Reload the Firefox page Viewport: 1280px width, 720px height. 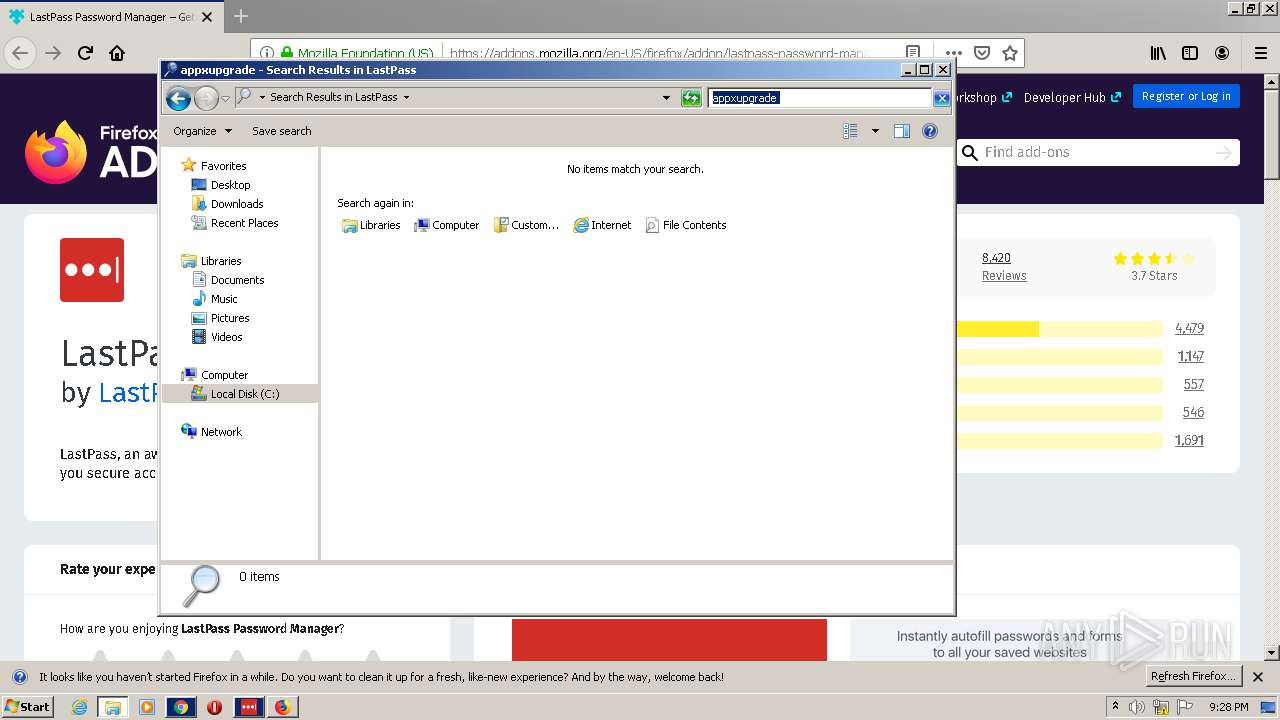click(85, 53)
